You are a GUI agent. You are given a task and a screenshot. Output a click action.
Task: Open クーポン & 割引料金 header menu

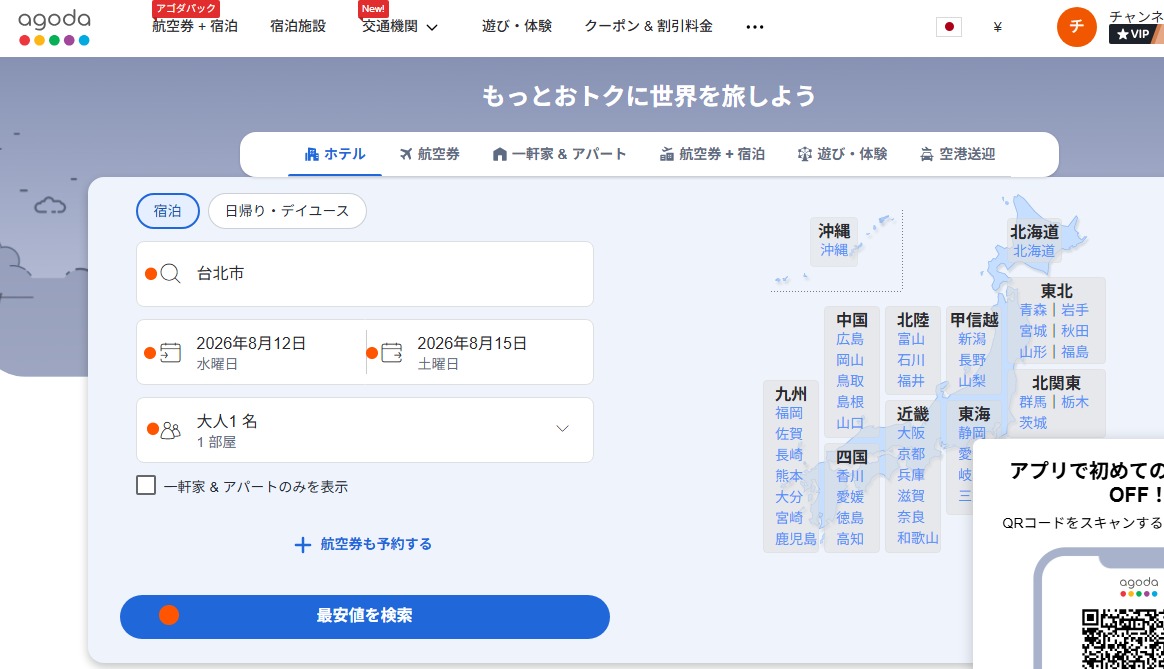point(648,26)
